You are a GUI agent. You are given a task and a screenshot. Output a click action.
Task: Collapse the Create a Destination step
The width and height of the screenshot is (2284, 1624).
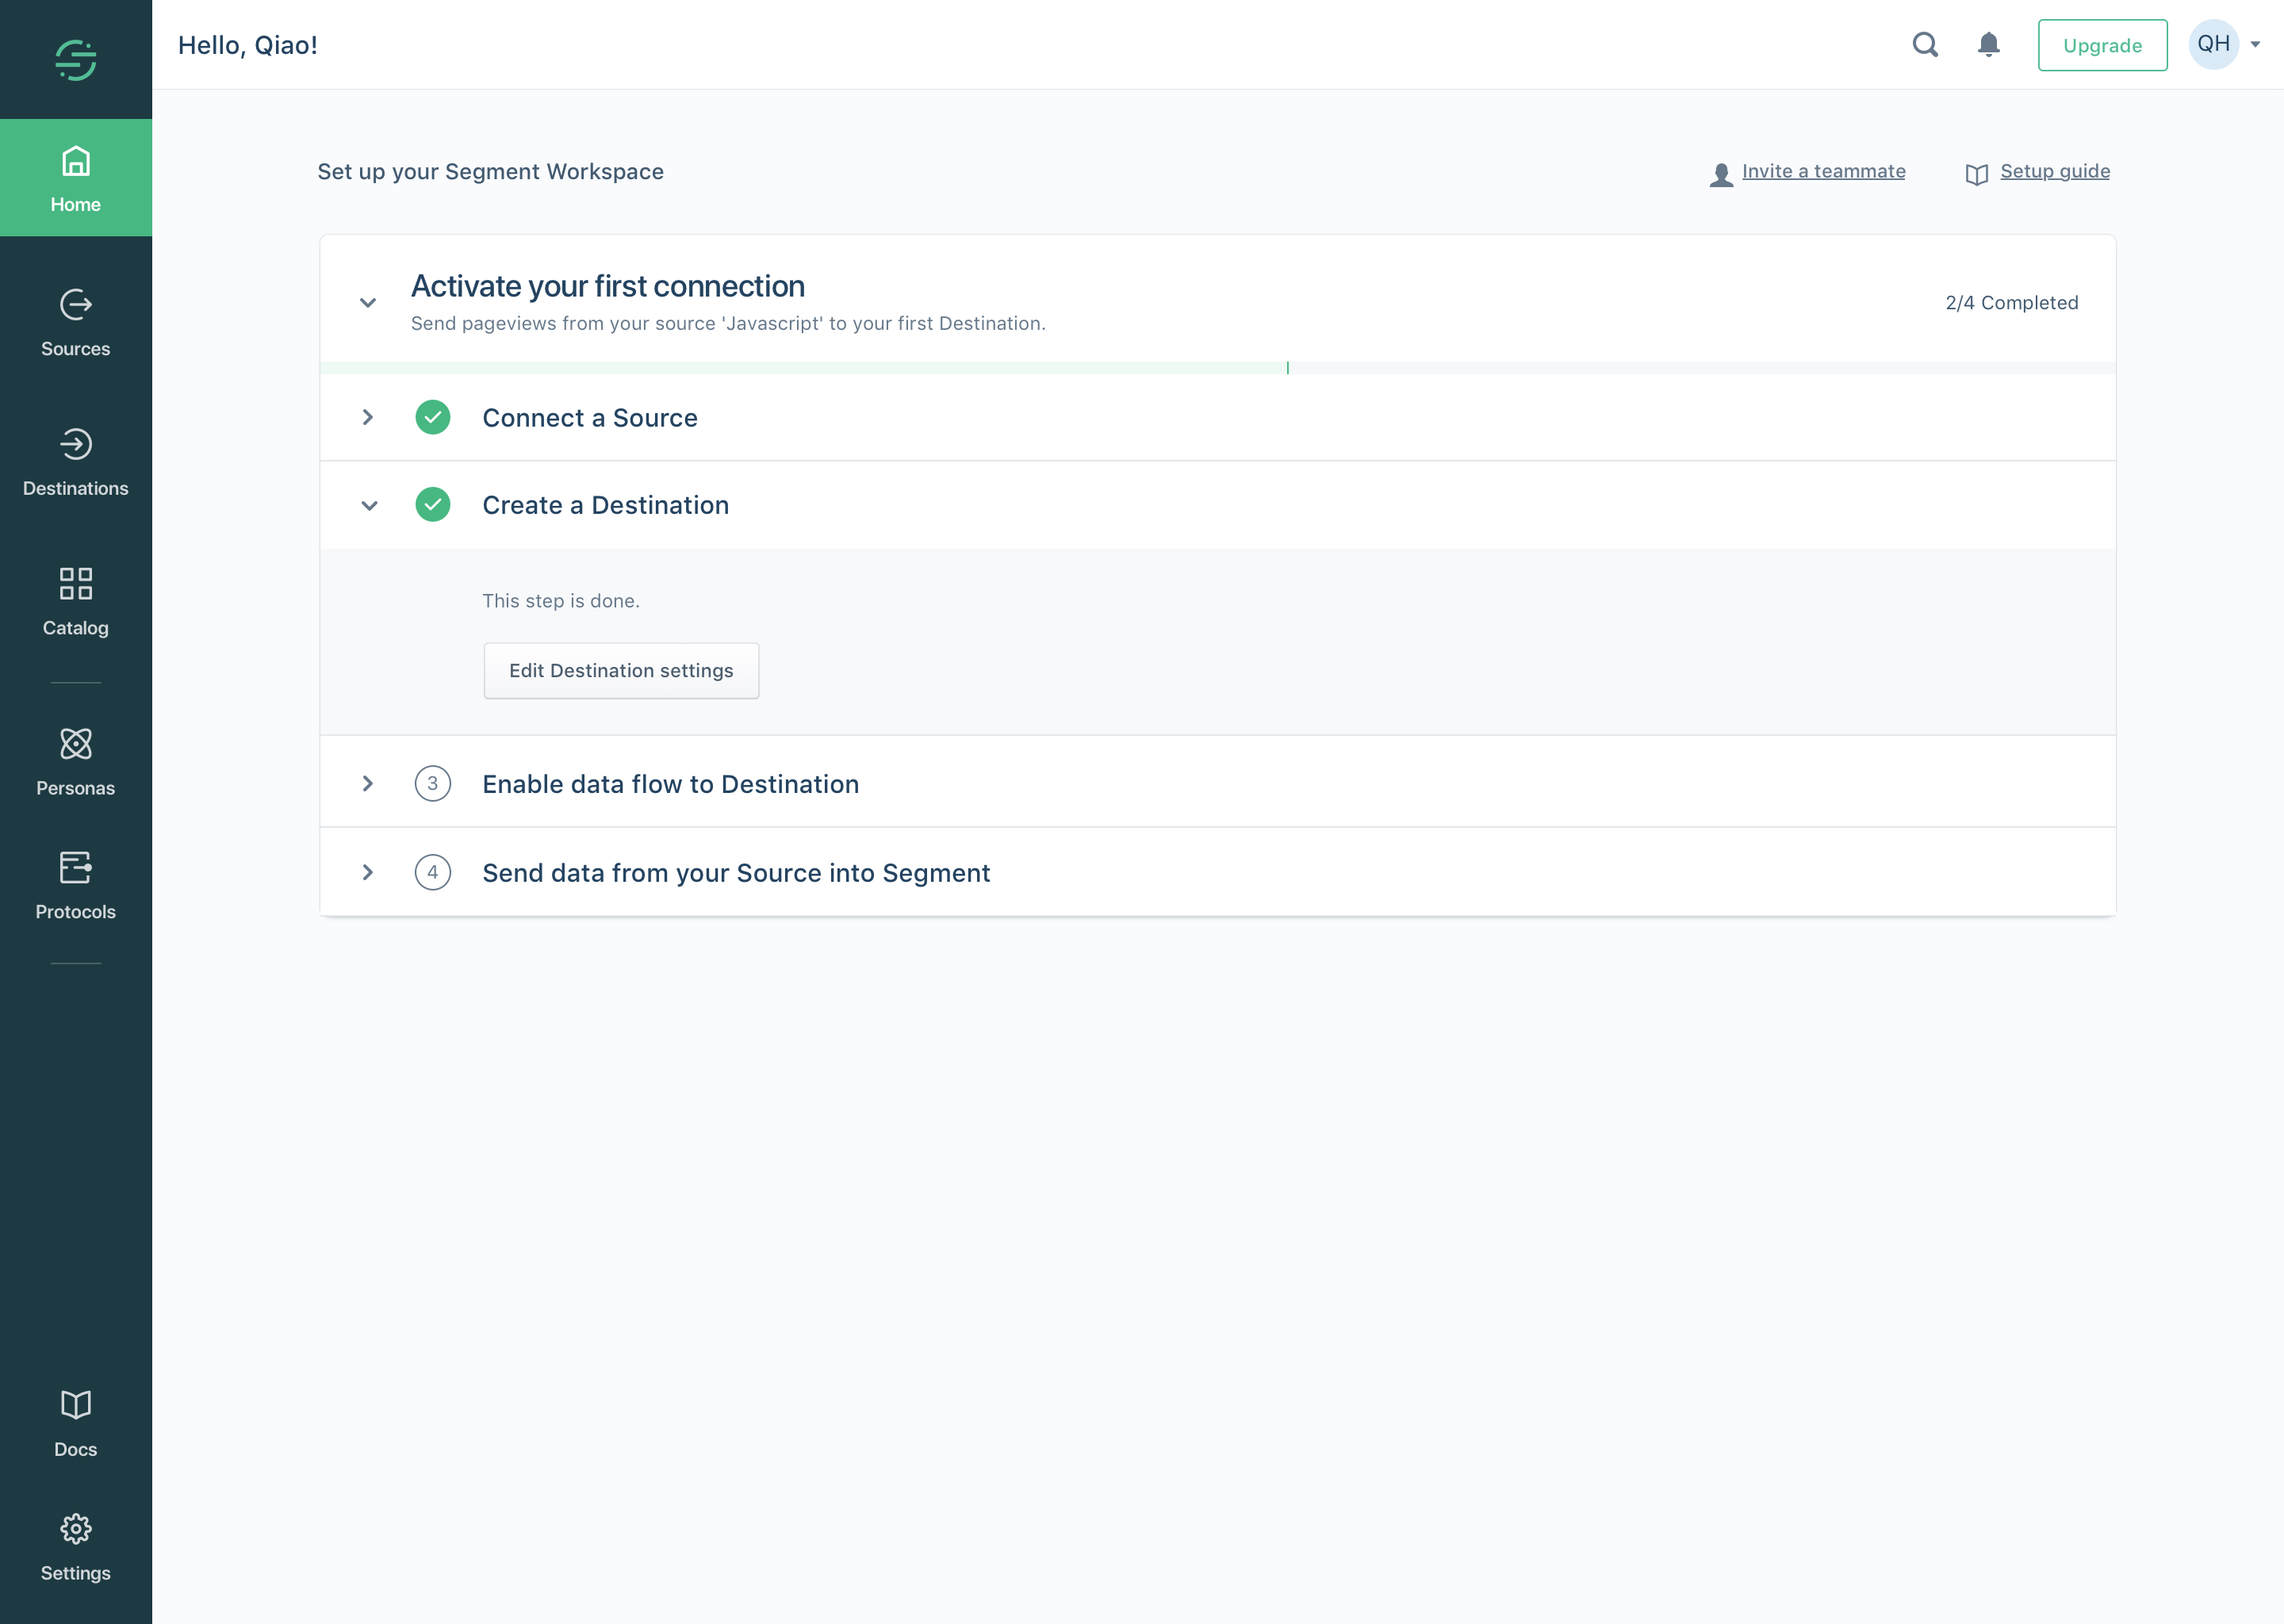(x=369, y=506)
